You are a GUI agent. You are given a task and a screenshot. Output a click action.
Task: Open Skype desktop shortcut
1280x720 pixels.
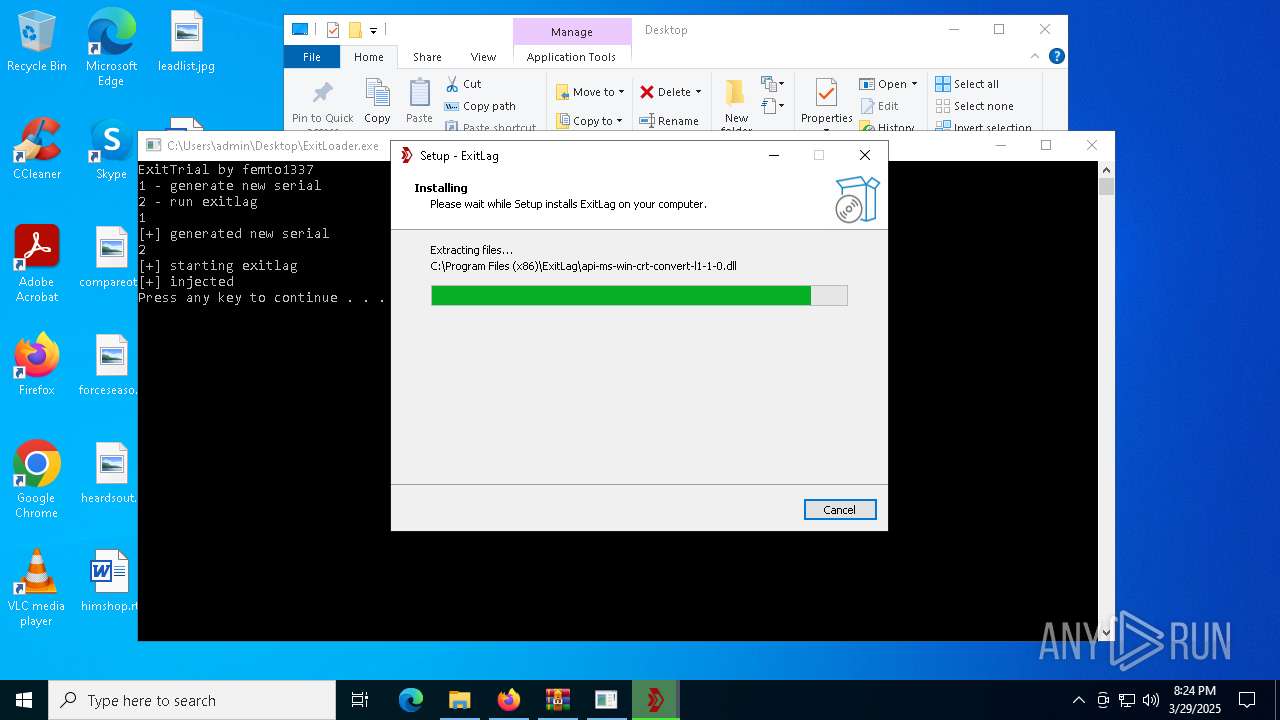click(x=111, y=150)
